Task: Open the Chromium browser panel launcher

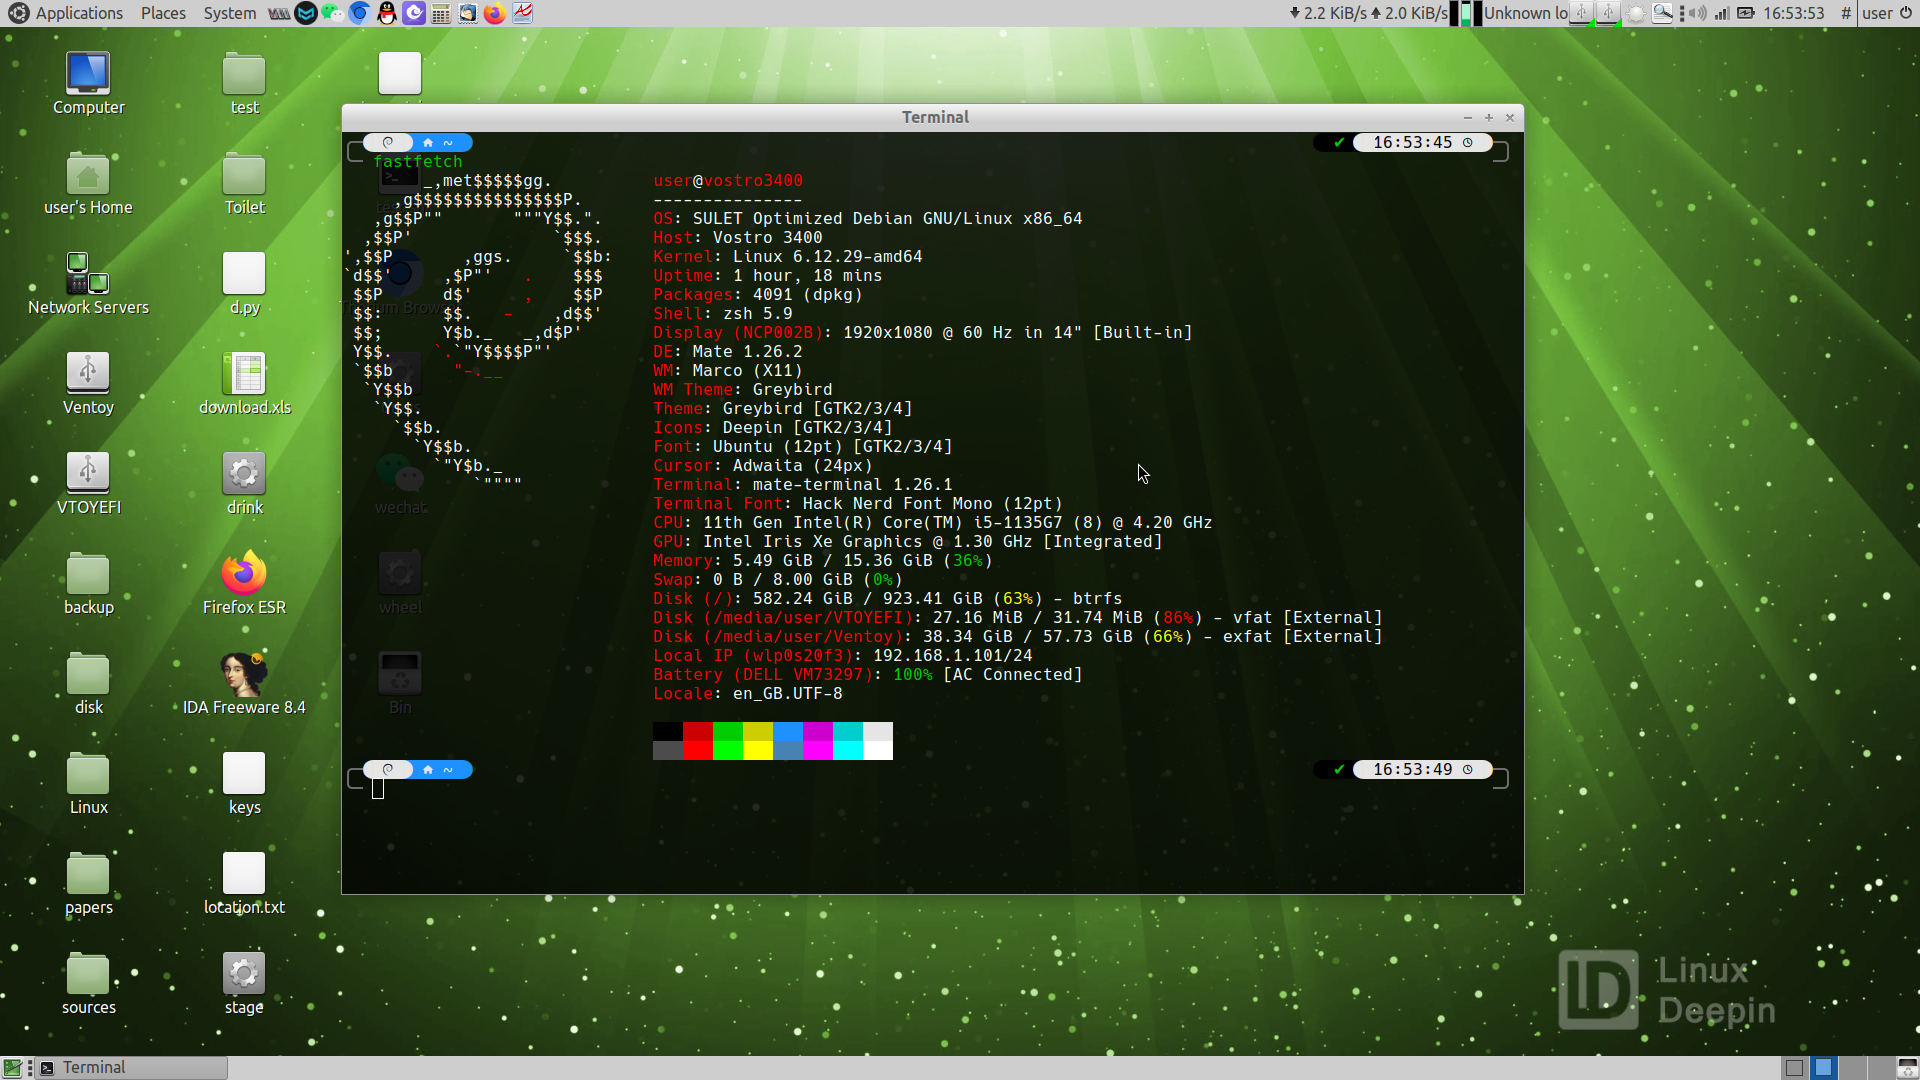Action: tap(360, 13)
